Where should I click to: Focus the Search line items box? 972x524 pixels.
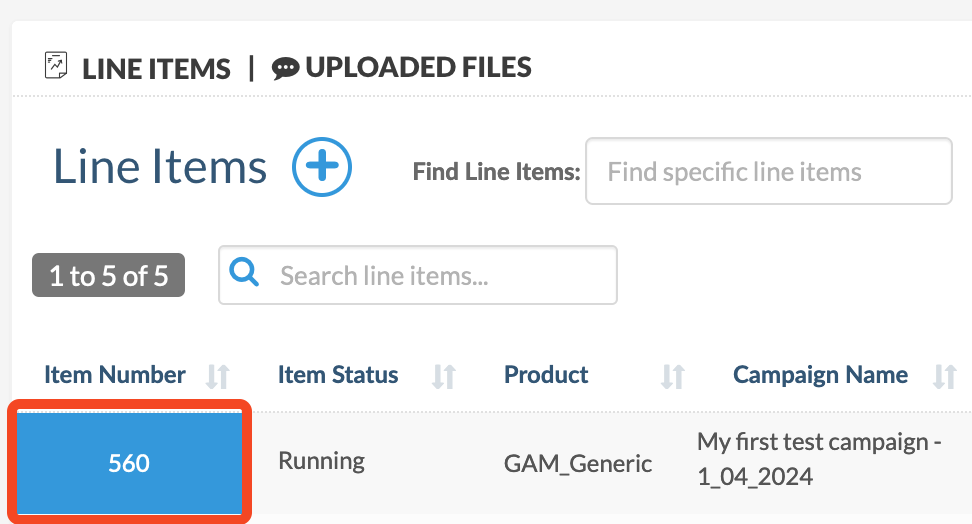coord(418,275)
